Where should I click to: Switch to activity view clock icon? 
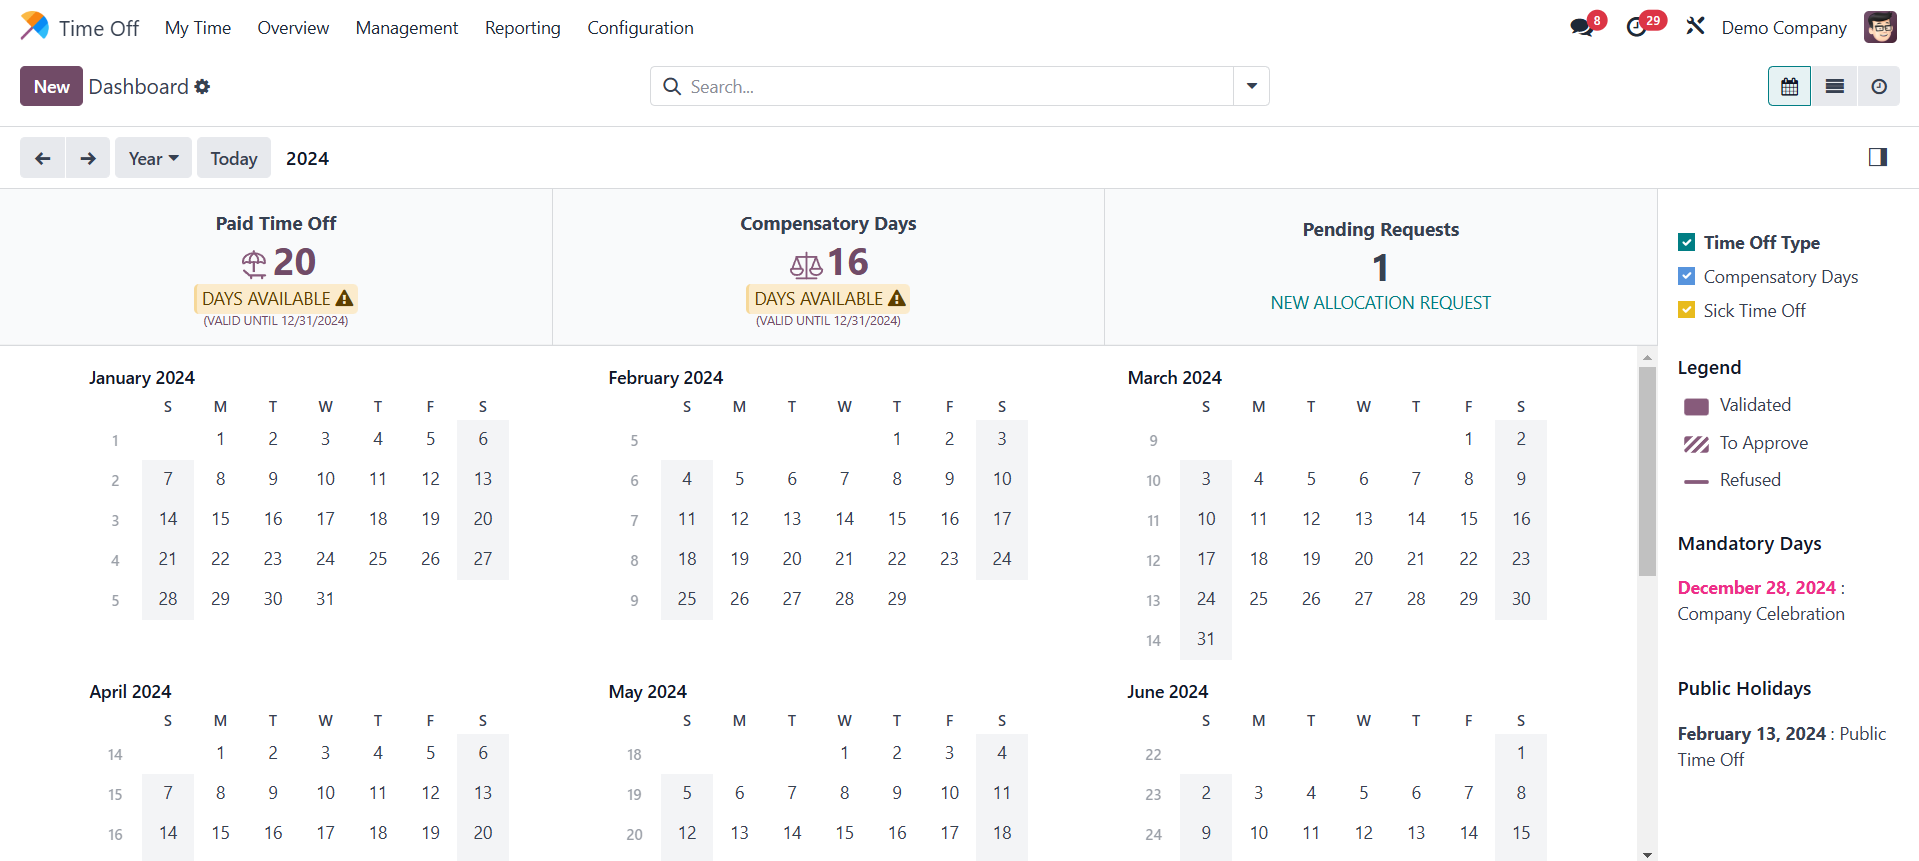[1879, 87]
